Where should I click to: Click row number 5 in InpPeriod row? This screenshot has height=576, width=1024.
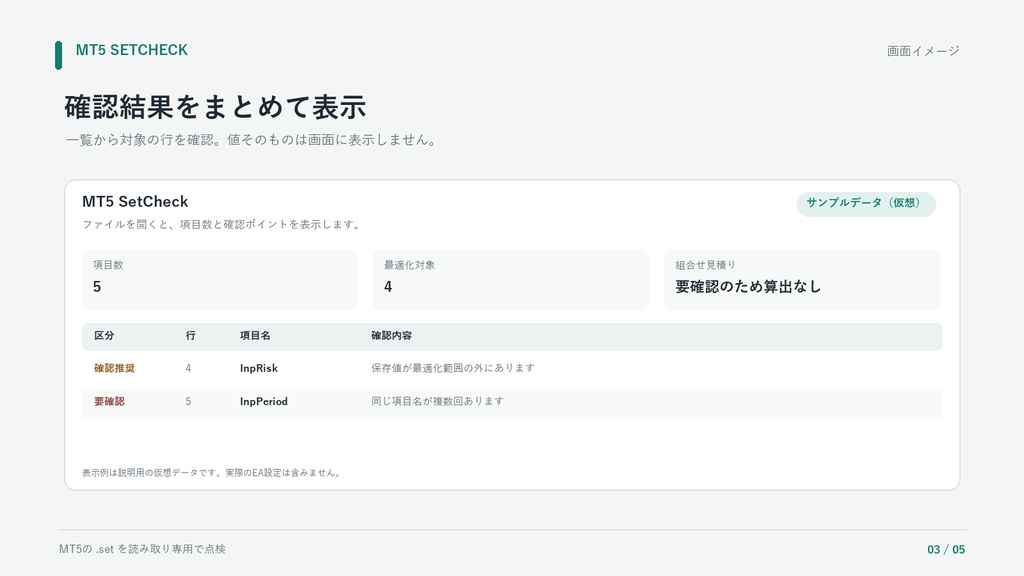point(188,402)
